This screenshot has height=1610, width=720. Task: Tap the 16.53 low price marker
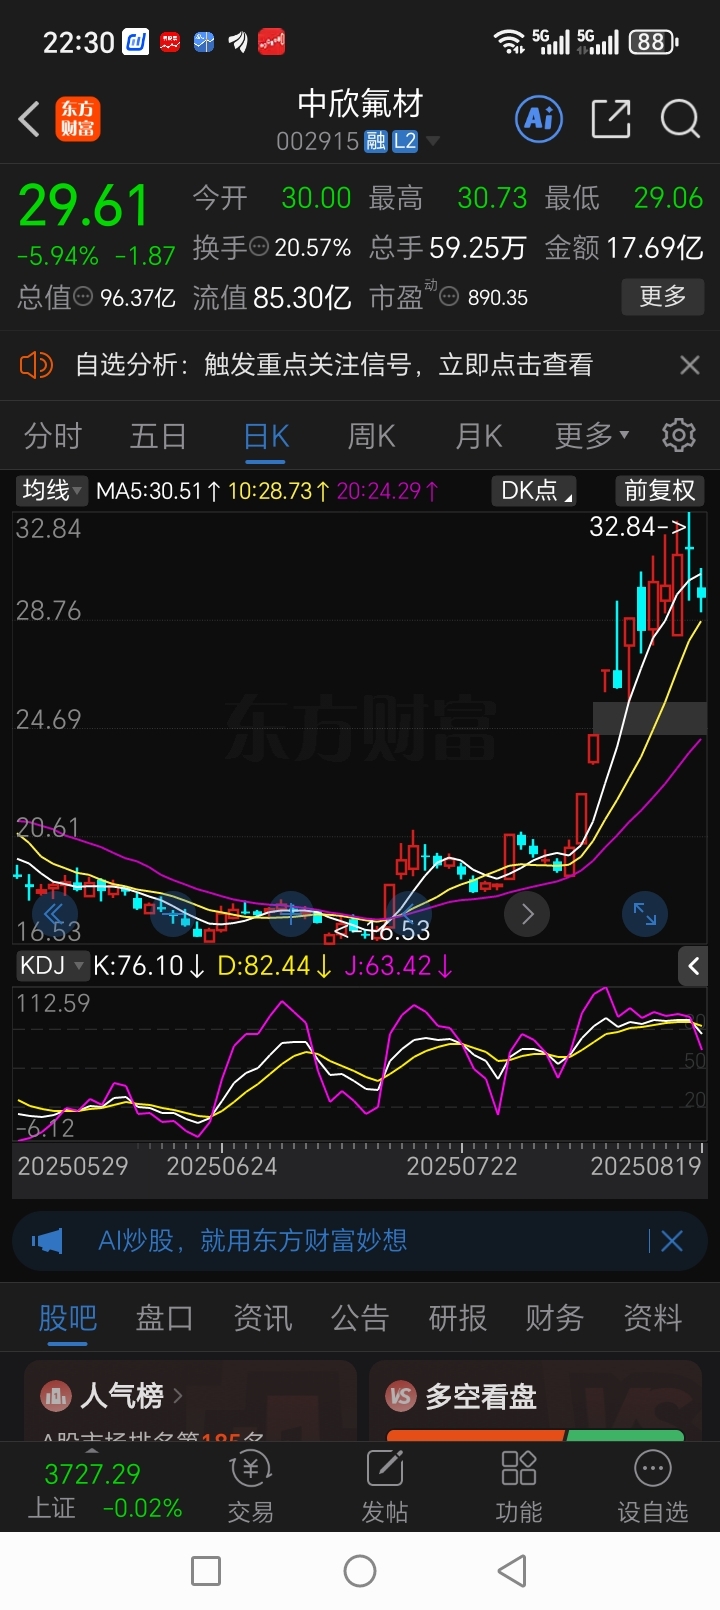[383, 931]
